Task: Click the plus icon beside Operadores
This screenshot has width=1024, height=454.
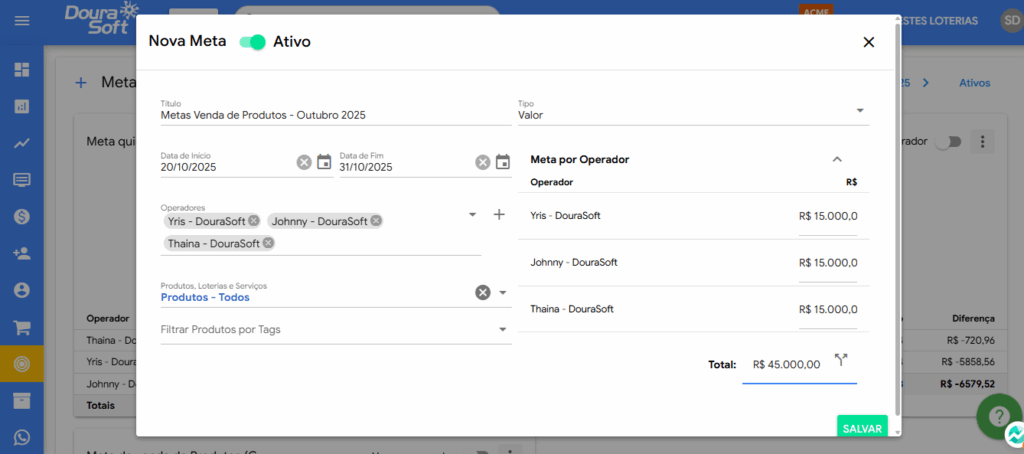Action: [499, 215]
